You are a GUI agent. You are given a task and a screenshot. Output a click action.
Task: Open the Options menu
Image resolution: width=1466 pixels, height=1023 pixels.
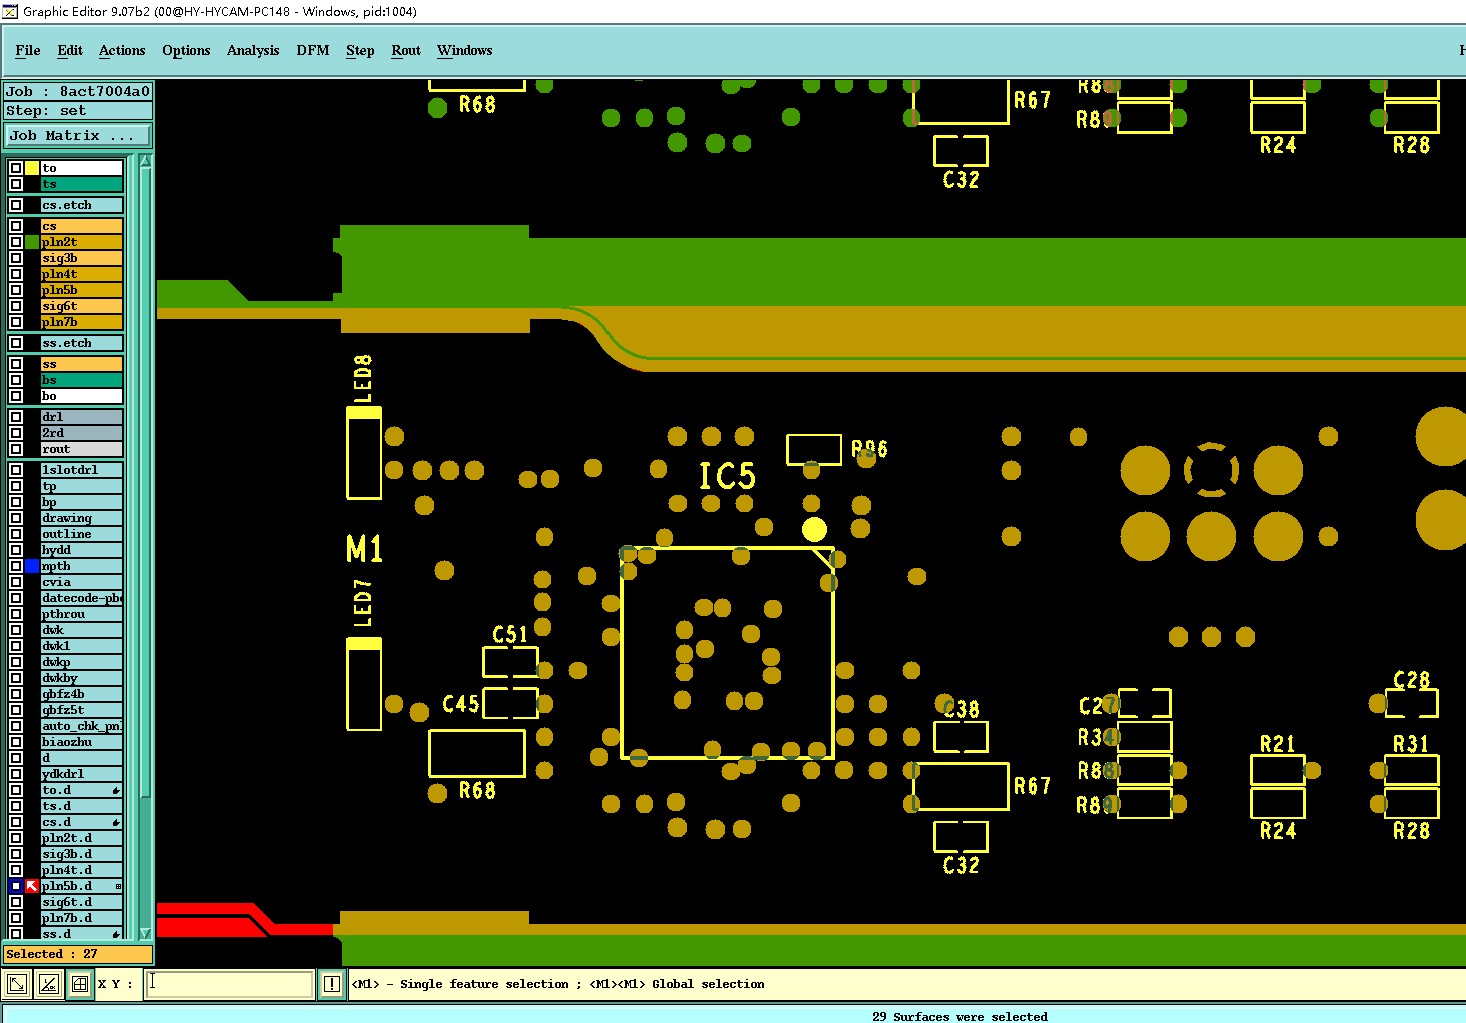point(186,50)
